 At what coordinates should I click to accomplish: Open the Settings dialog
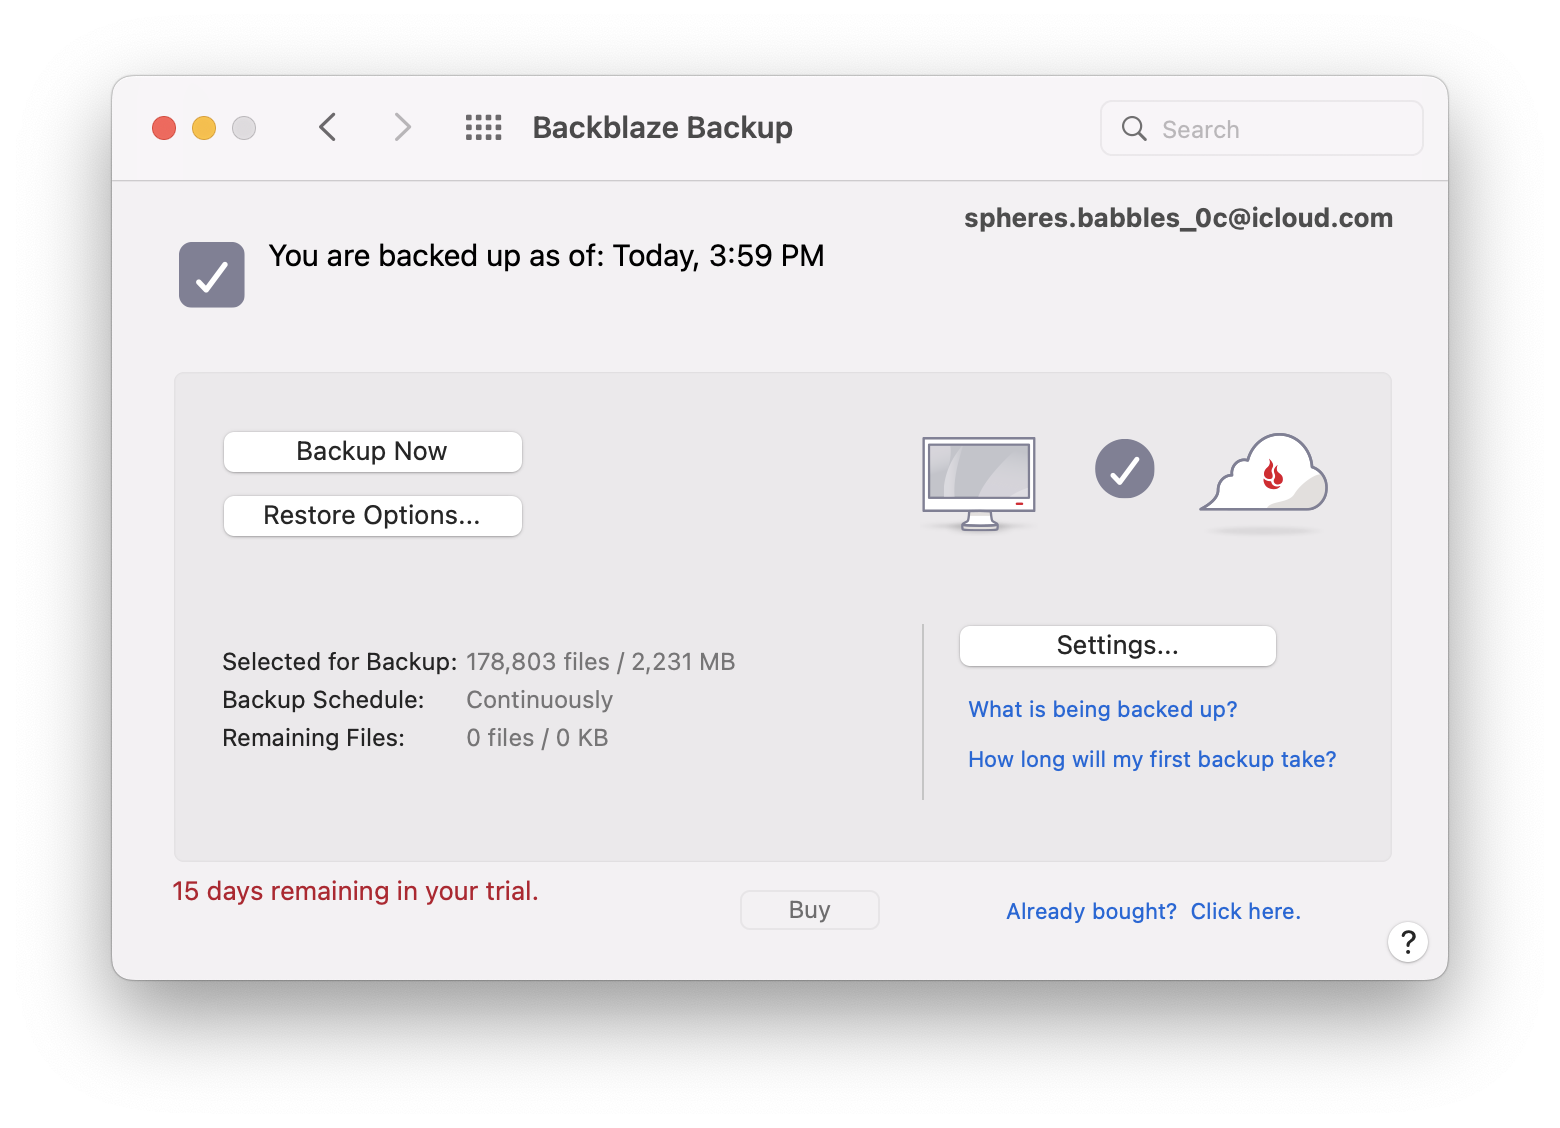pos(1117,646)
